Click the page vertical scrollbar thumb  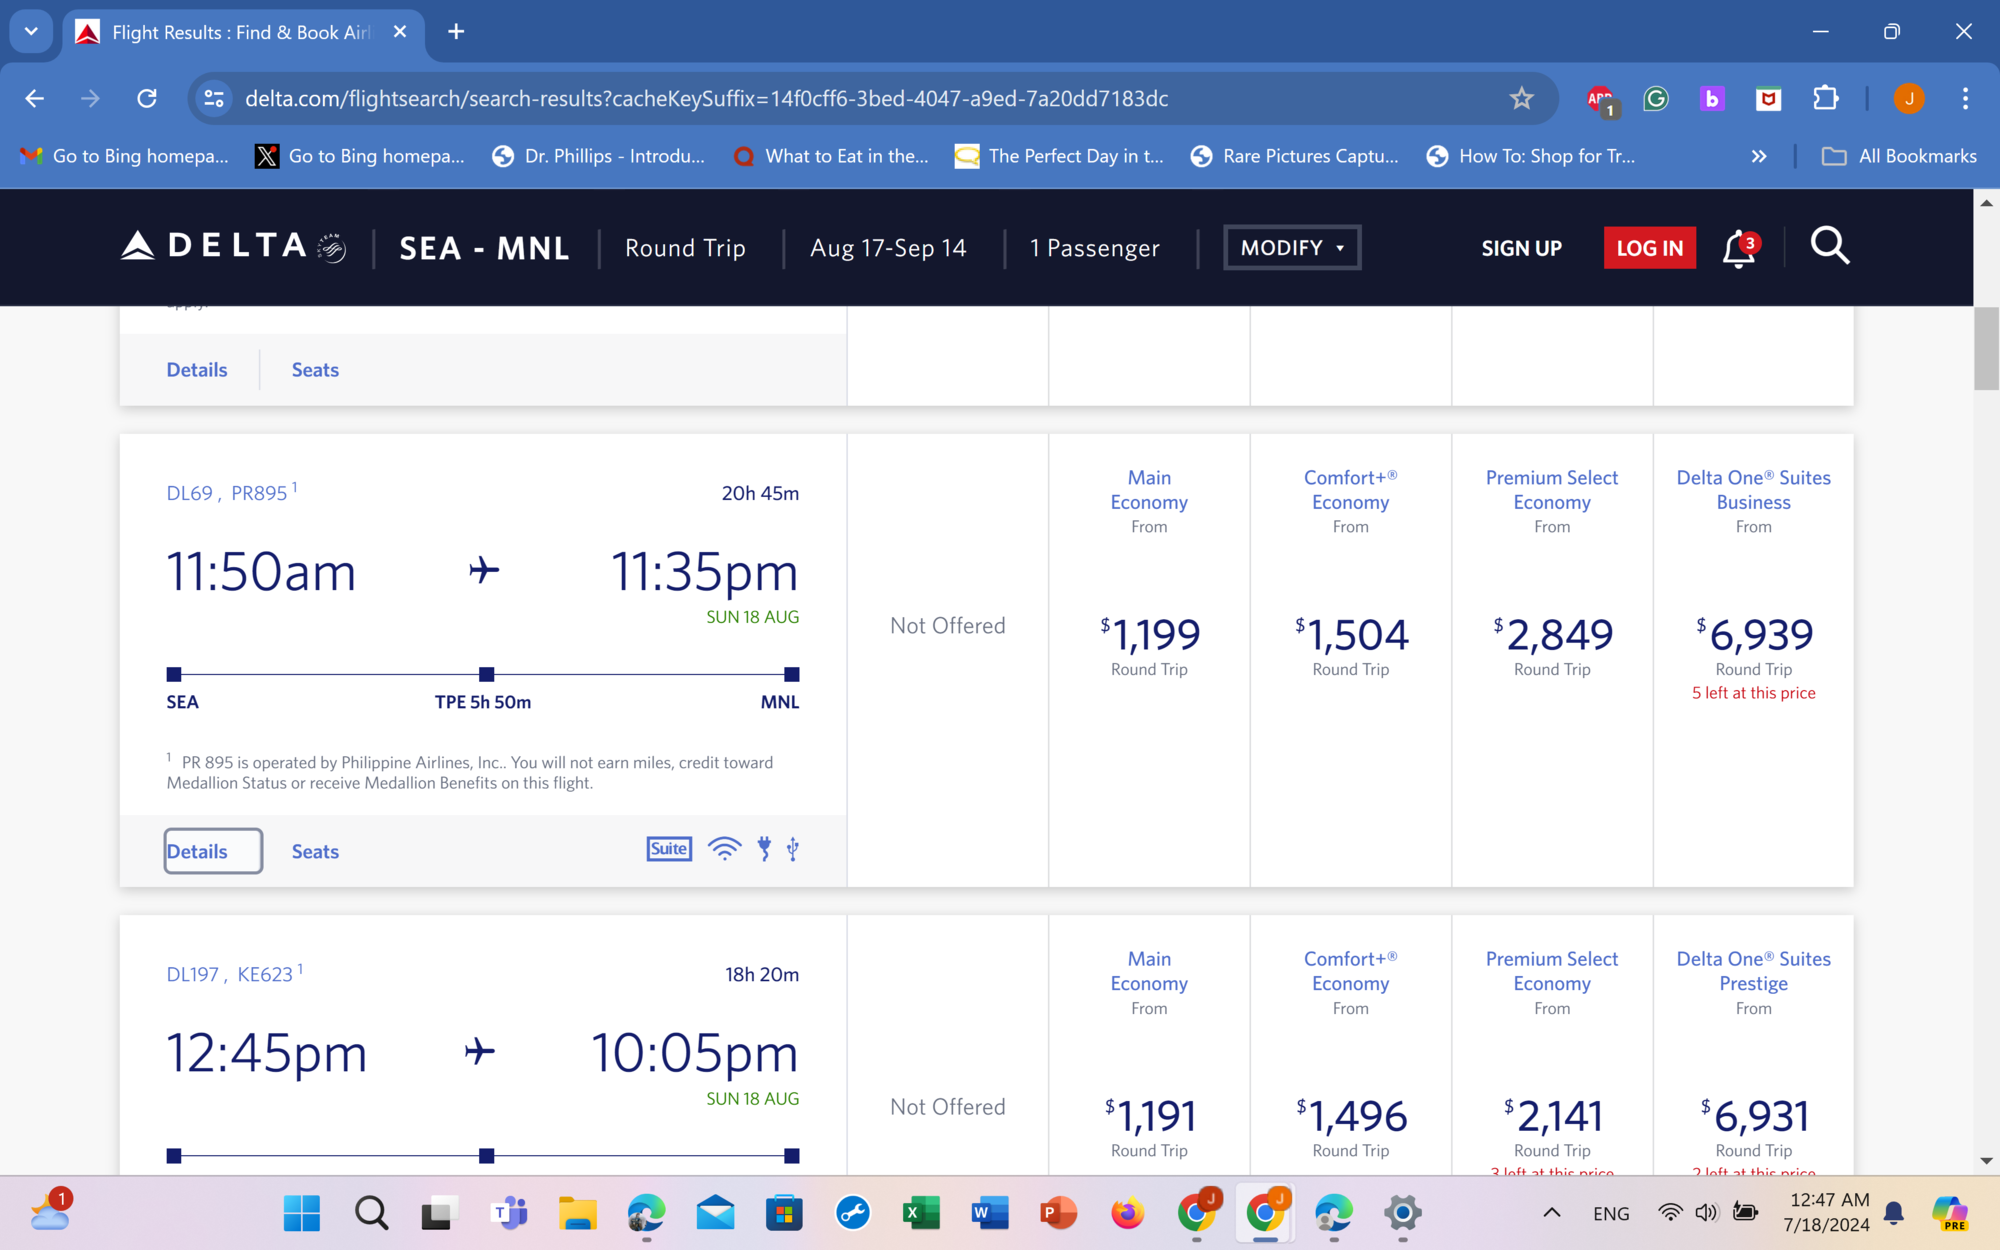[1986, 349]
